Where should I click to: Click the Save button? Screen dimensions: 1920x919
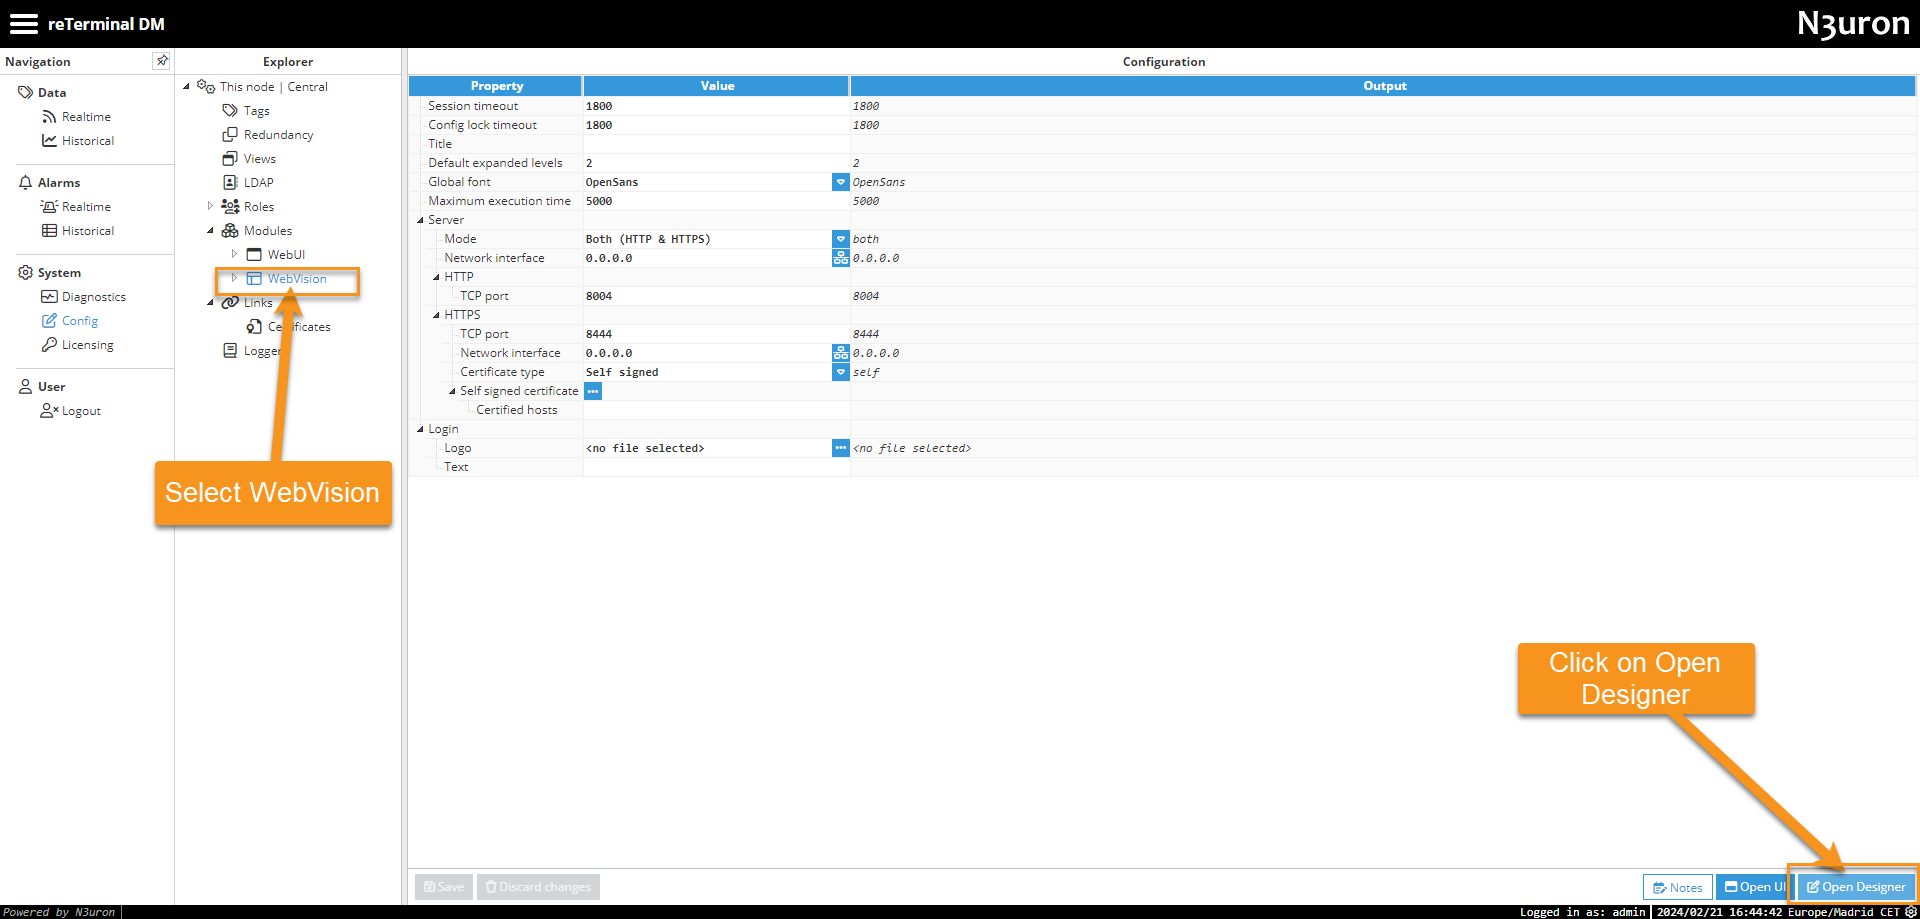pos(444,887)
